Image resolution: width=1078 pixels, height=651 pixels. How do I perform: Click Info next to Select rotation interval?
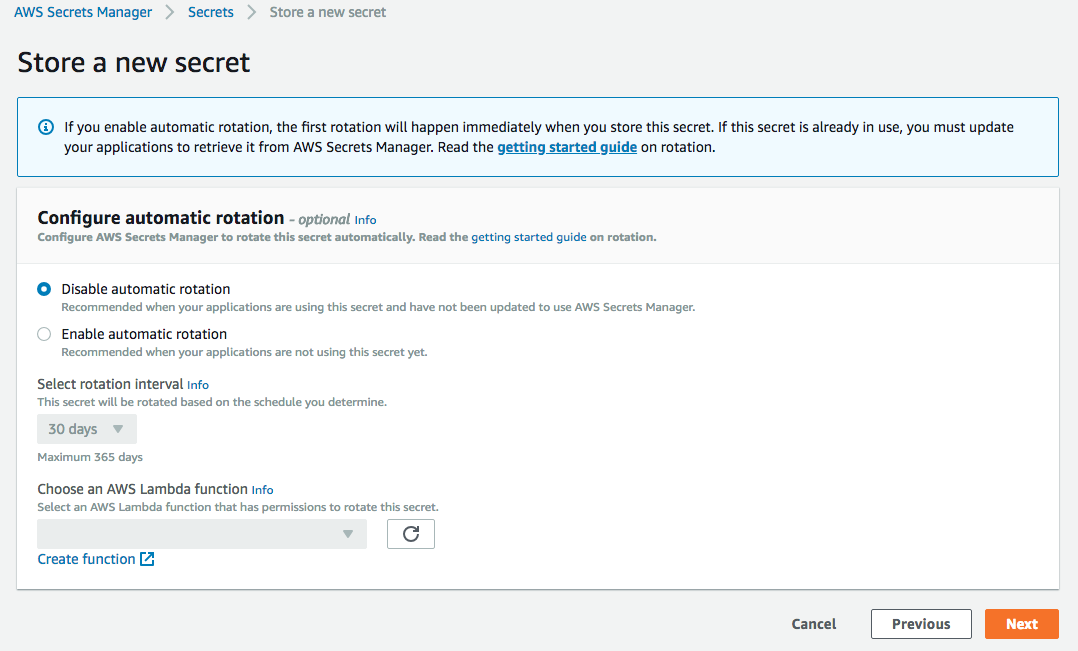tap(197, 384)
